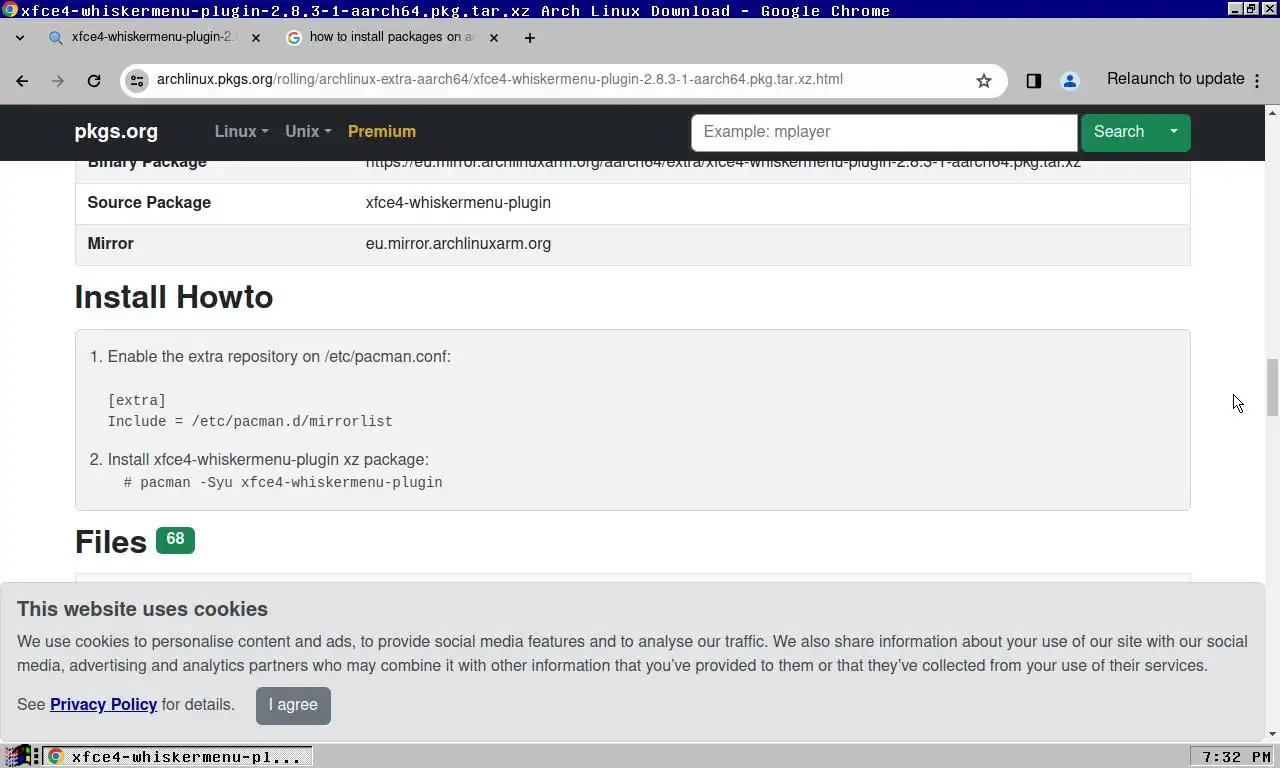The image size is (1280, 768).
Task: Go back to the previous page
Action: pos(22,81)
